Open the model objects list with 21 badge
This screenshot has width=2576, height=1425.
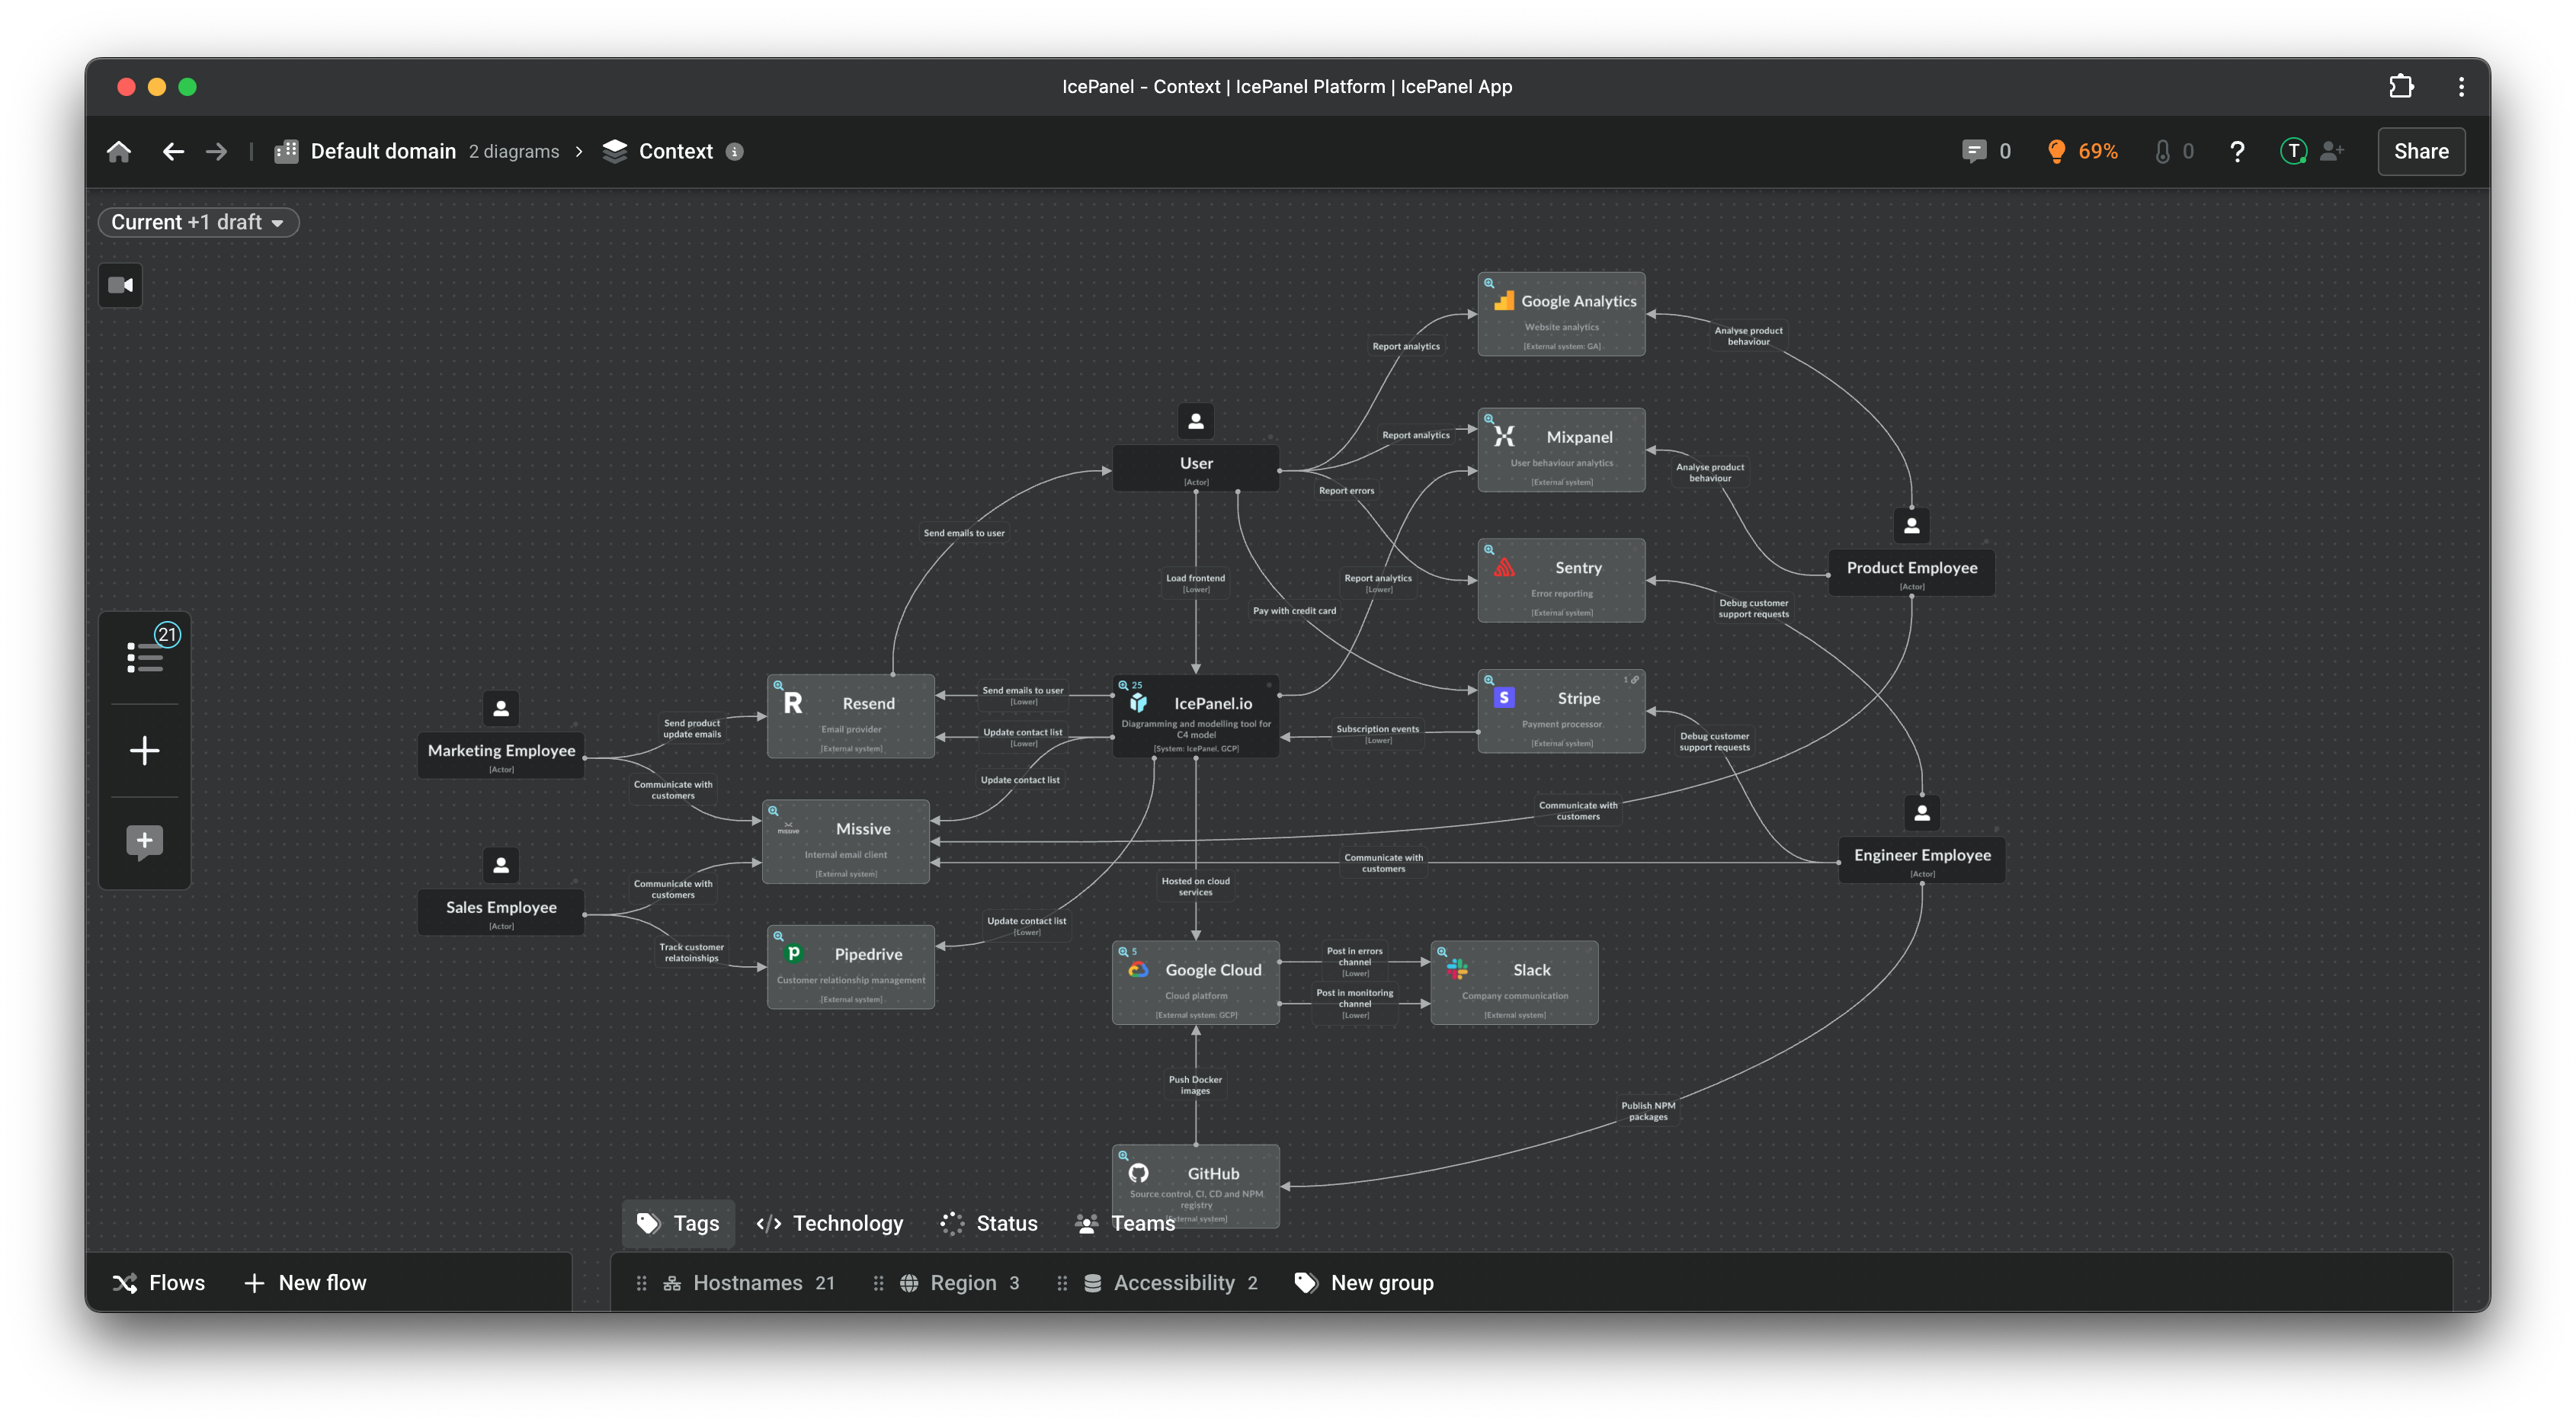[146, 655]
